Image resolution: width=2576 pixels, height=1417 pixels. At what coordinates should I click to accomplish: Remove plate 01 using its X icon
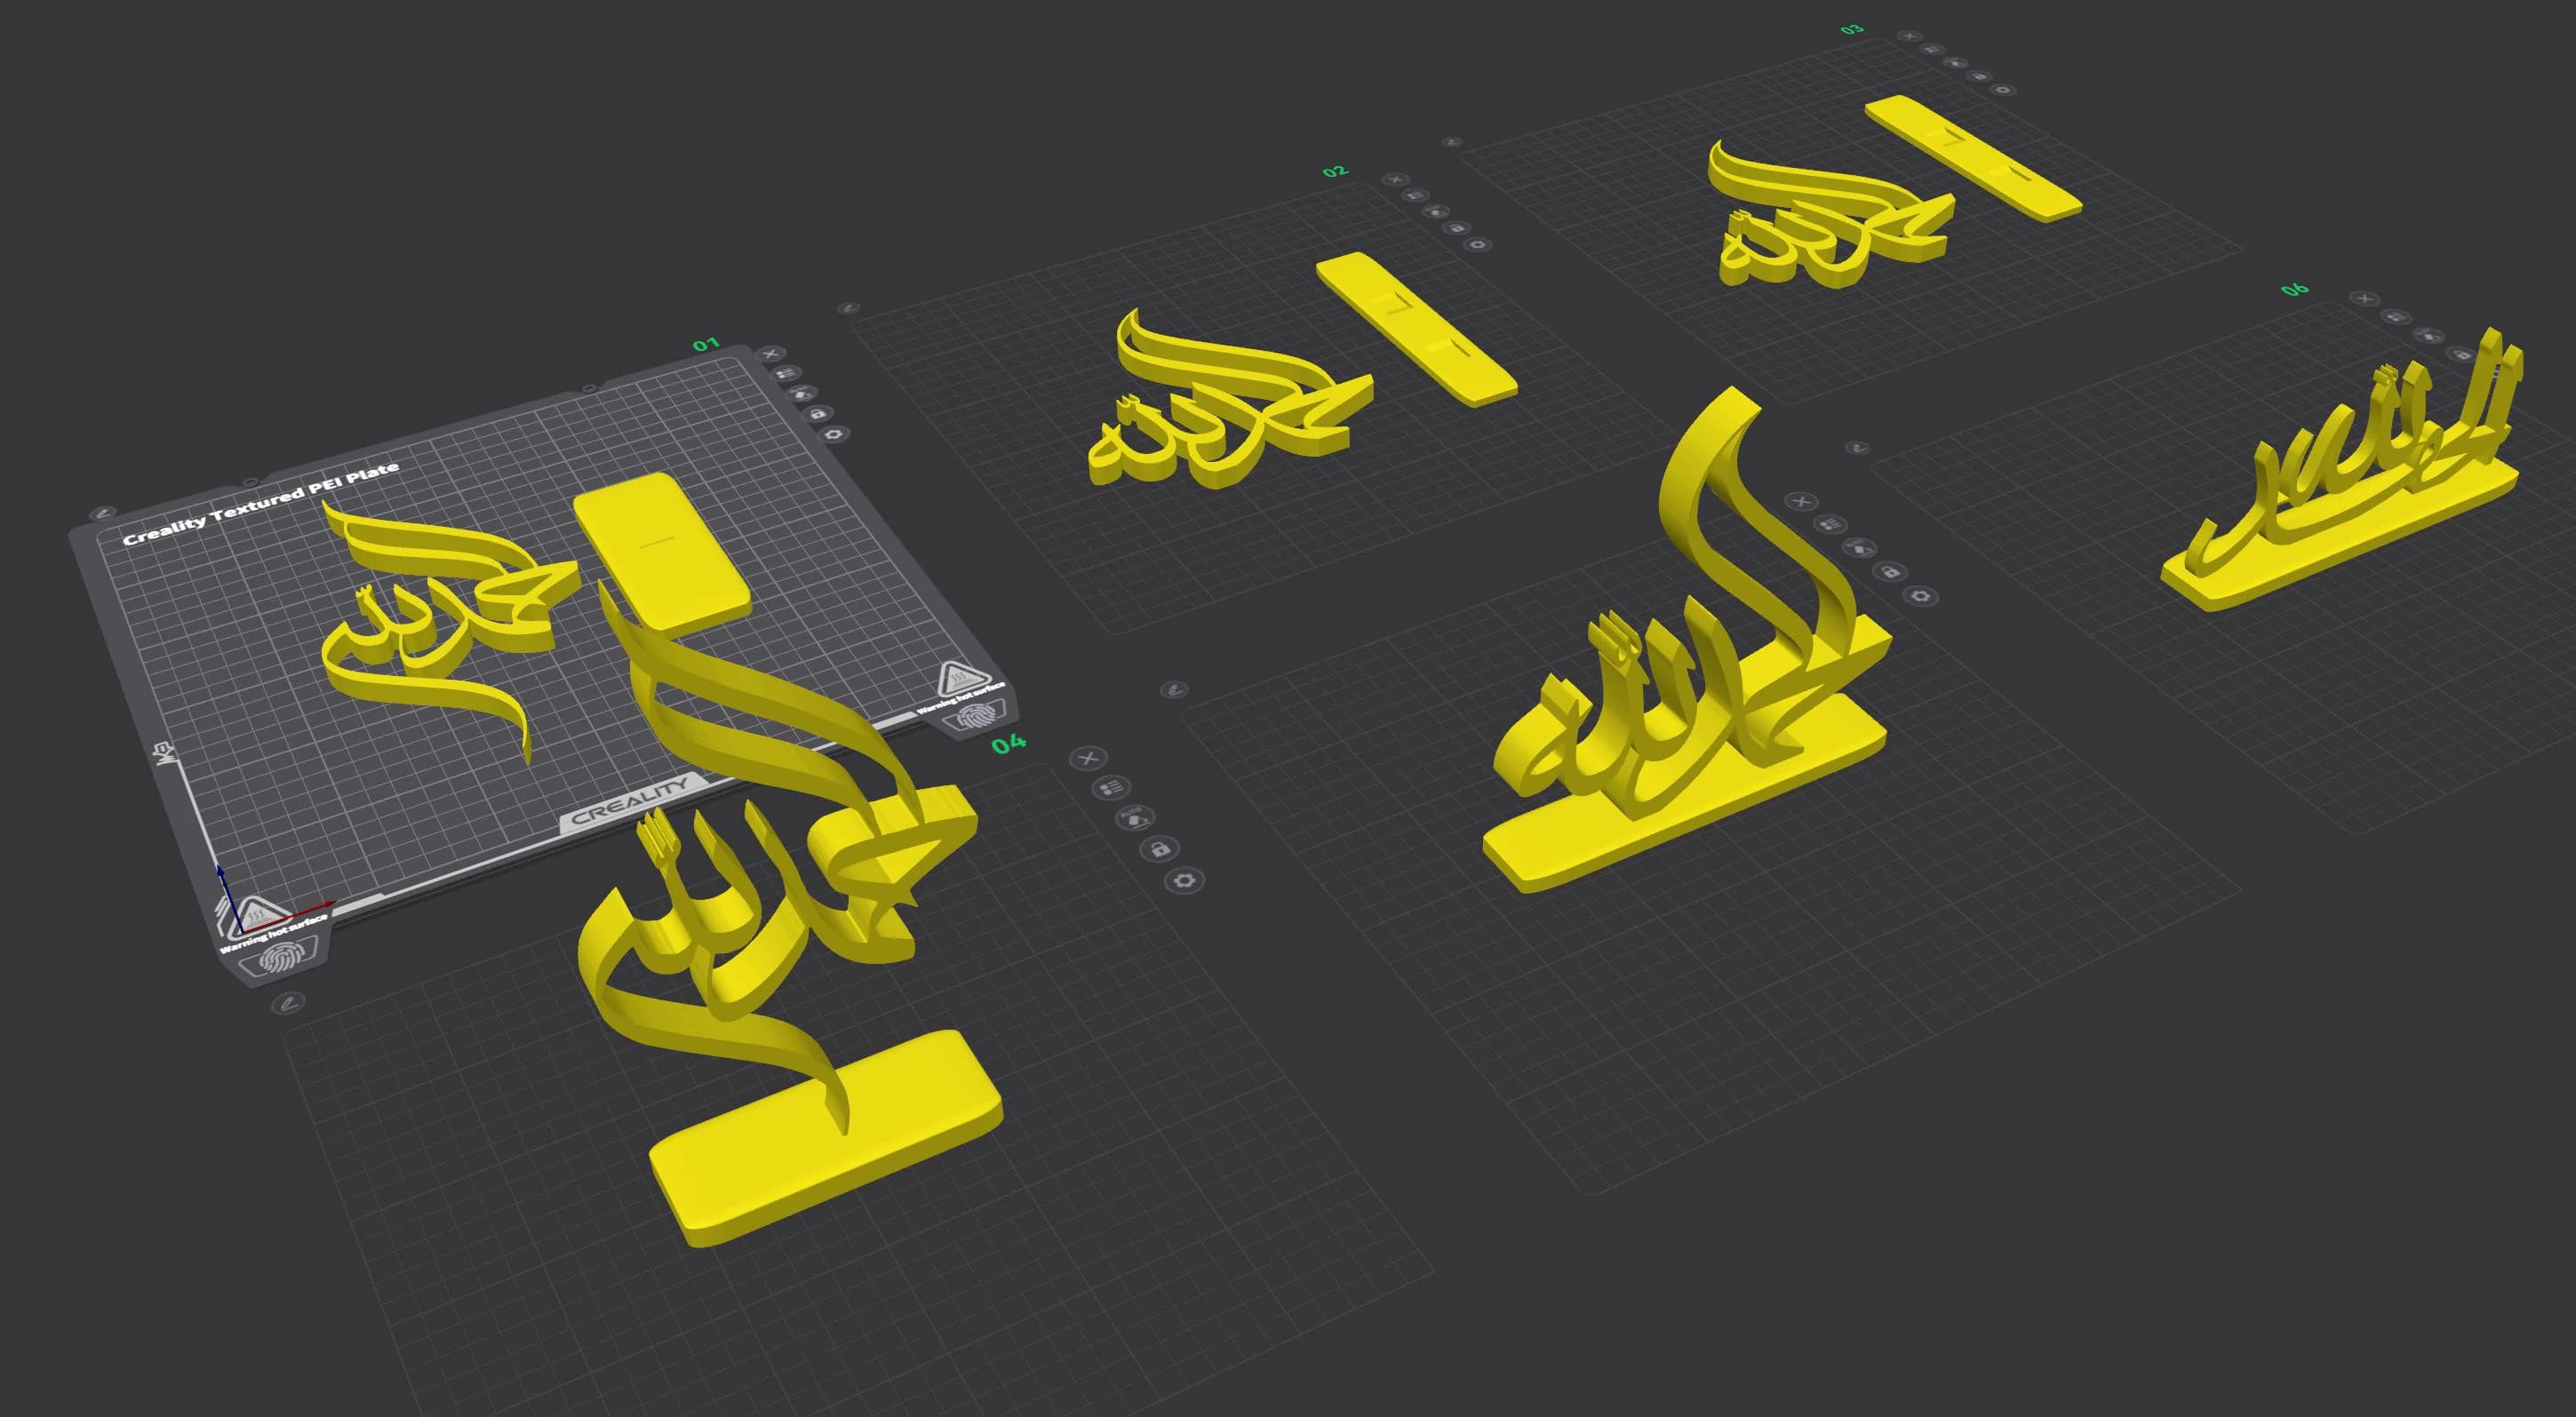pyautogui.click(x=770, y=353)
